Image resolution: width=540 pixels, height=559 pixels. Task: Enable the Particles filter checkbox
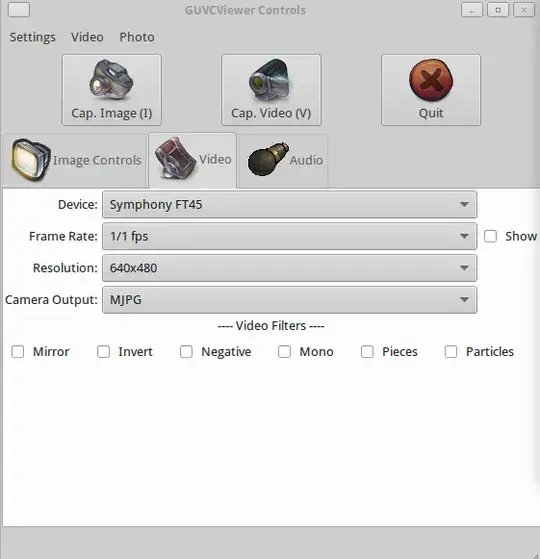[x=451, y=352]
